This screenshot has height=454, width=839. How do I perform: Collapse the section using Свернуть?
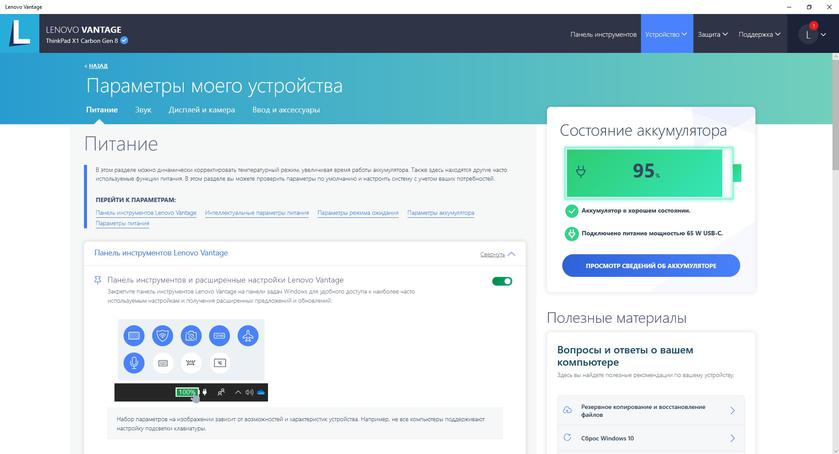coord(498,254)
